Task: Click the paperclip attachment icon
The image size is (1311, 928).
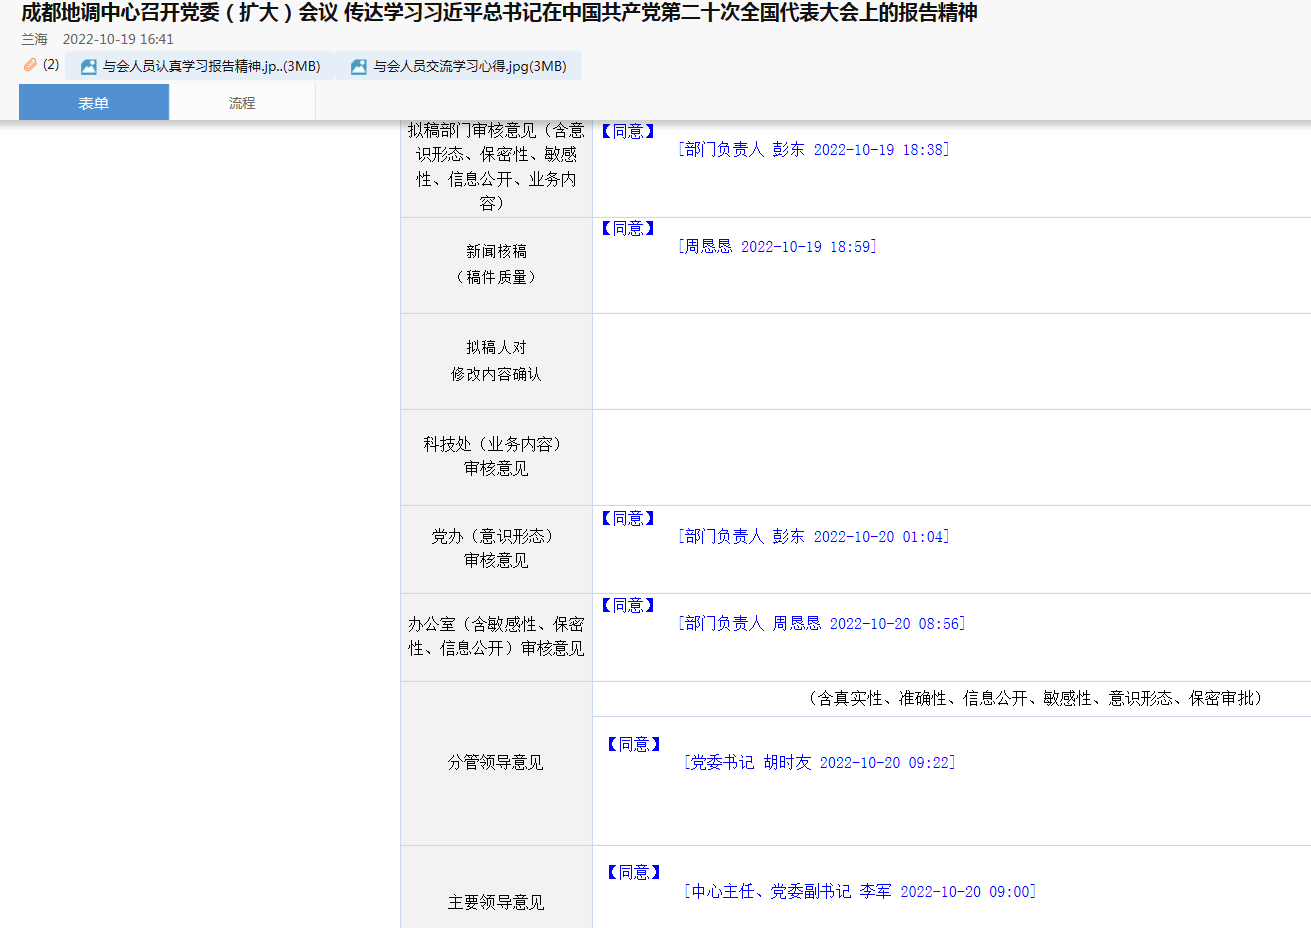Action: pos(30,65)
